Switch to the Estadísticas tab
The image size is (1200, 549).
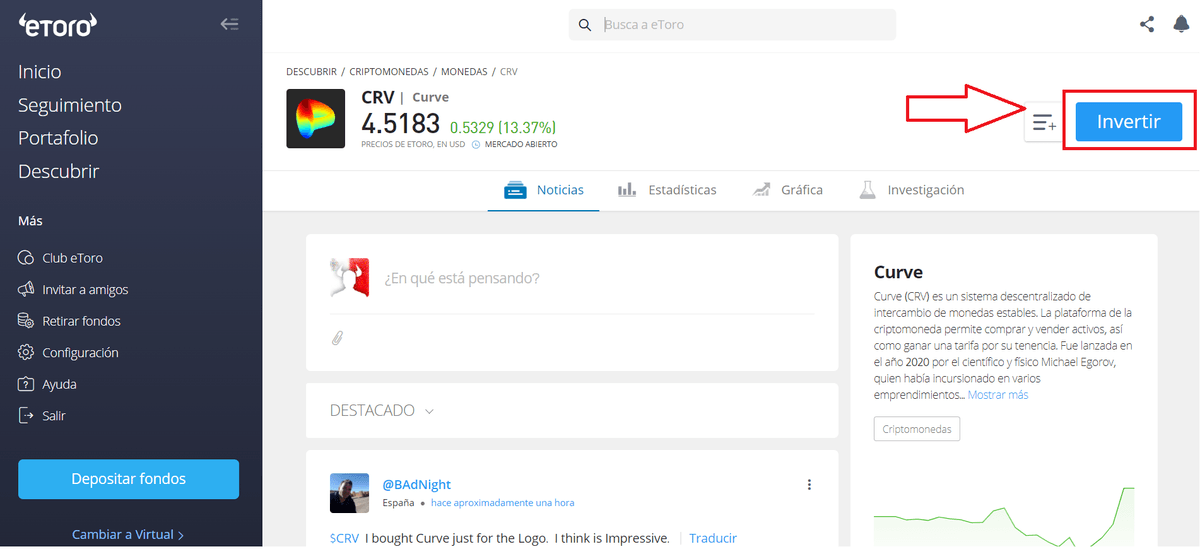tap(667, 190)
